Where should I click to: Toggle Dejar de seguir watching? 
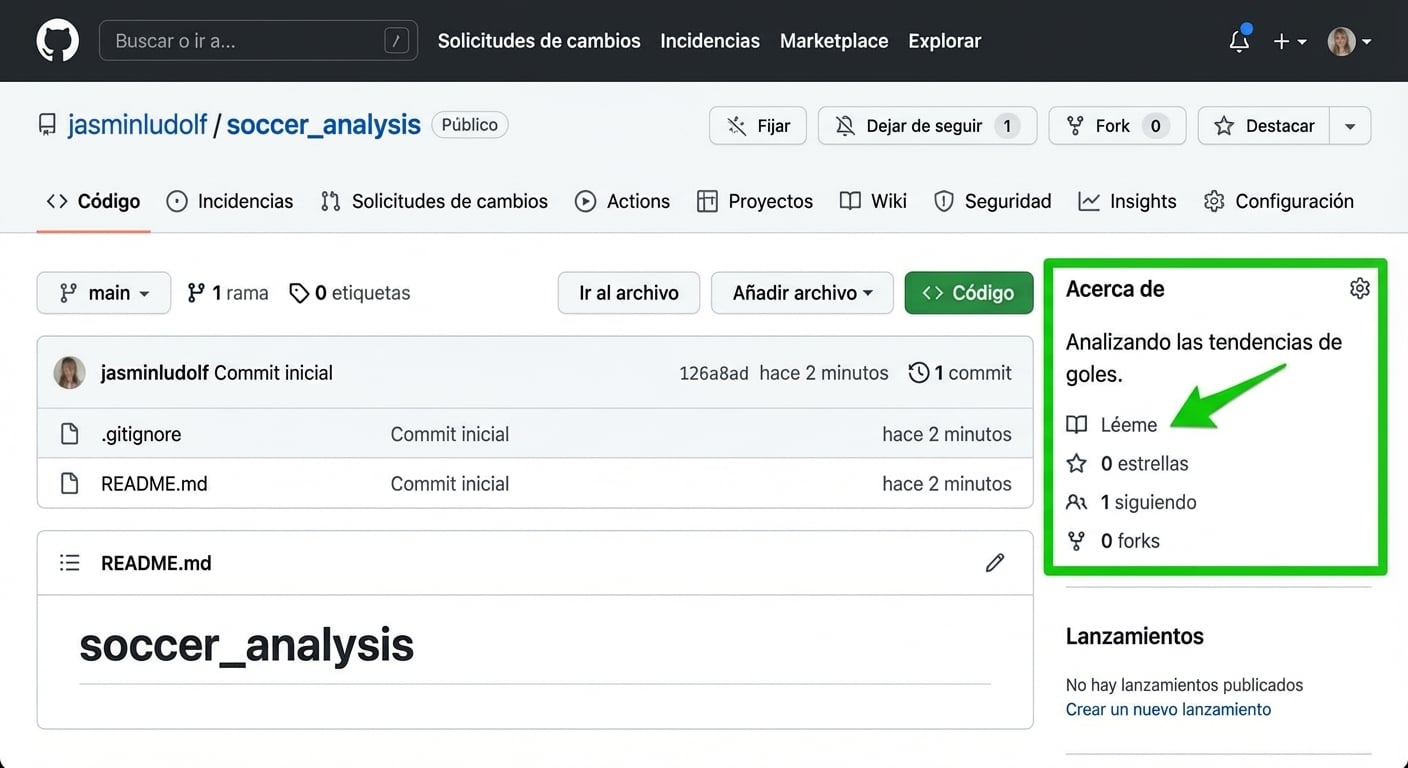927,126
